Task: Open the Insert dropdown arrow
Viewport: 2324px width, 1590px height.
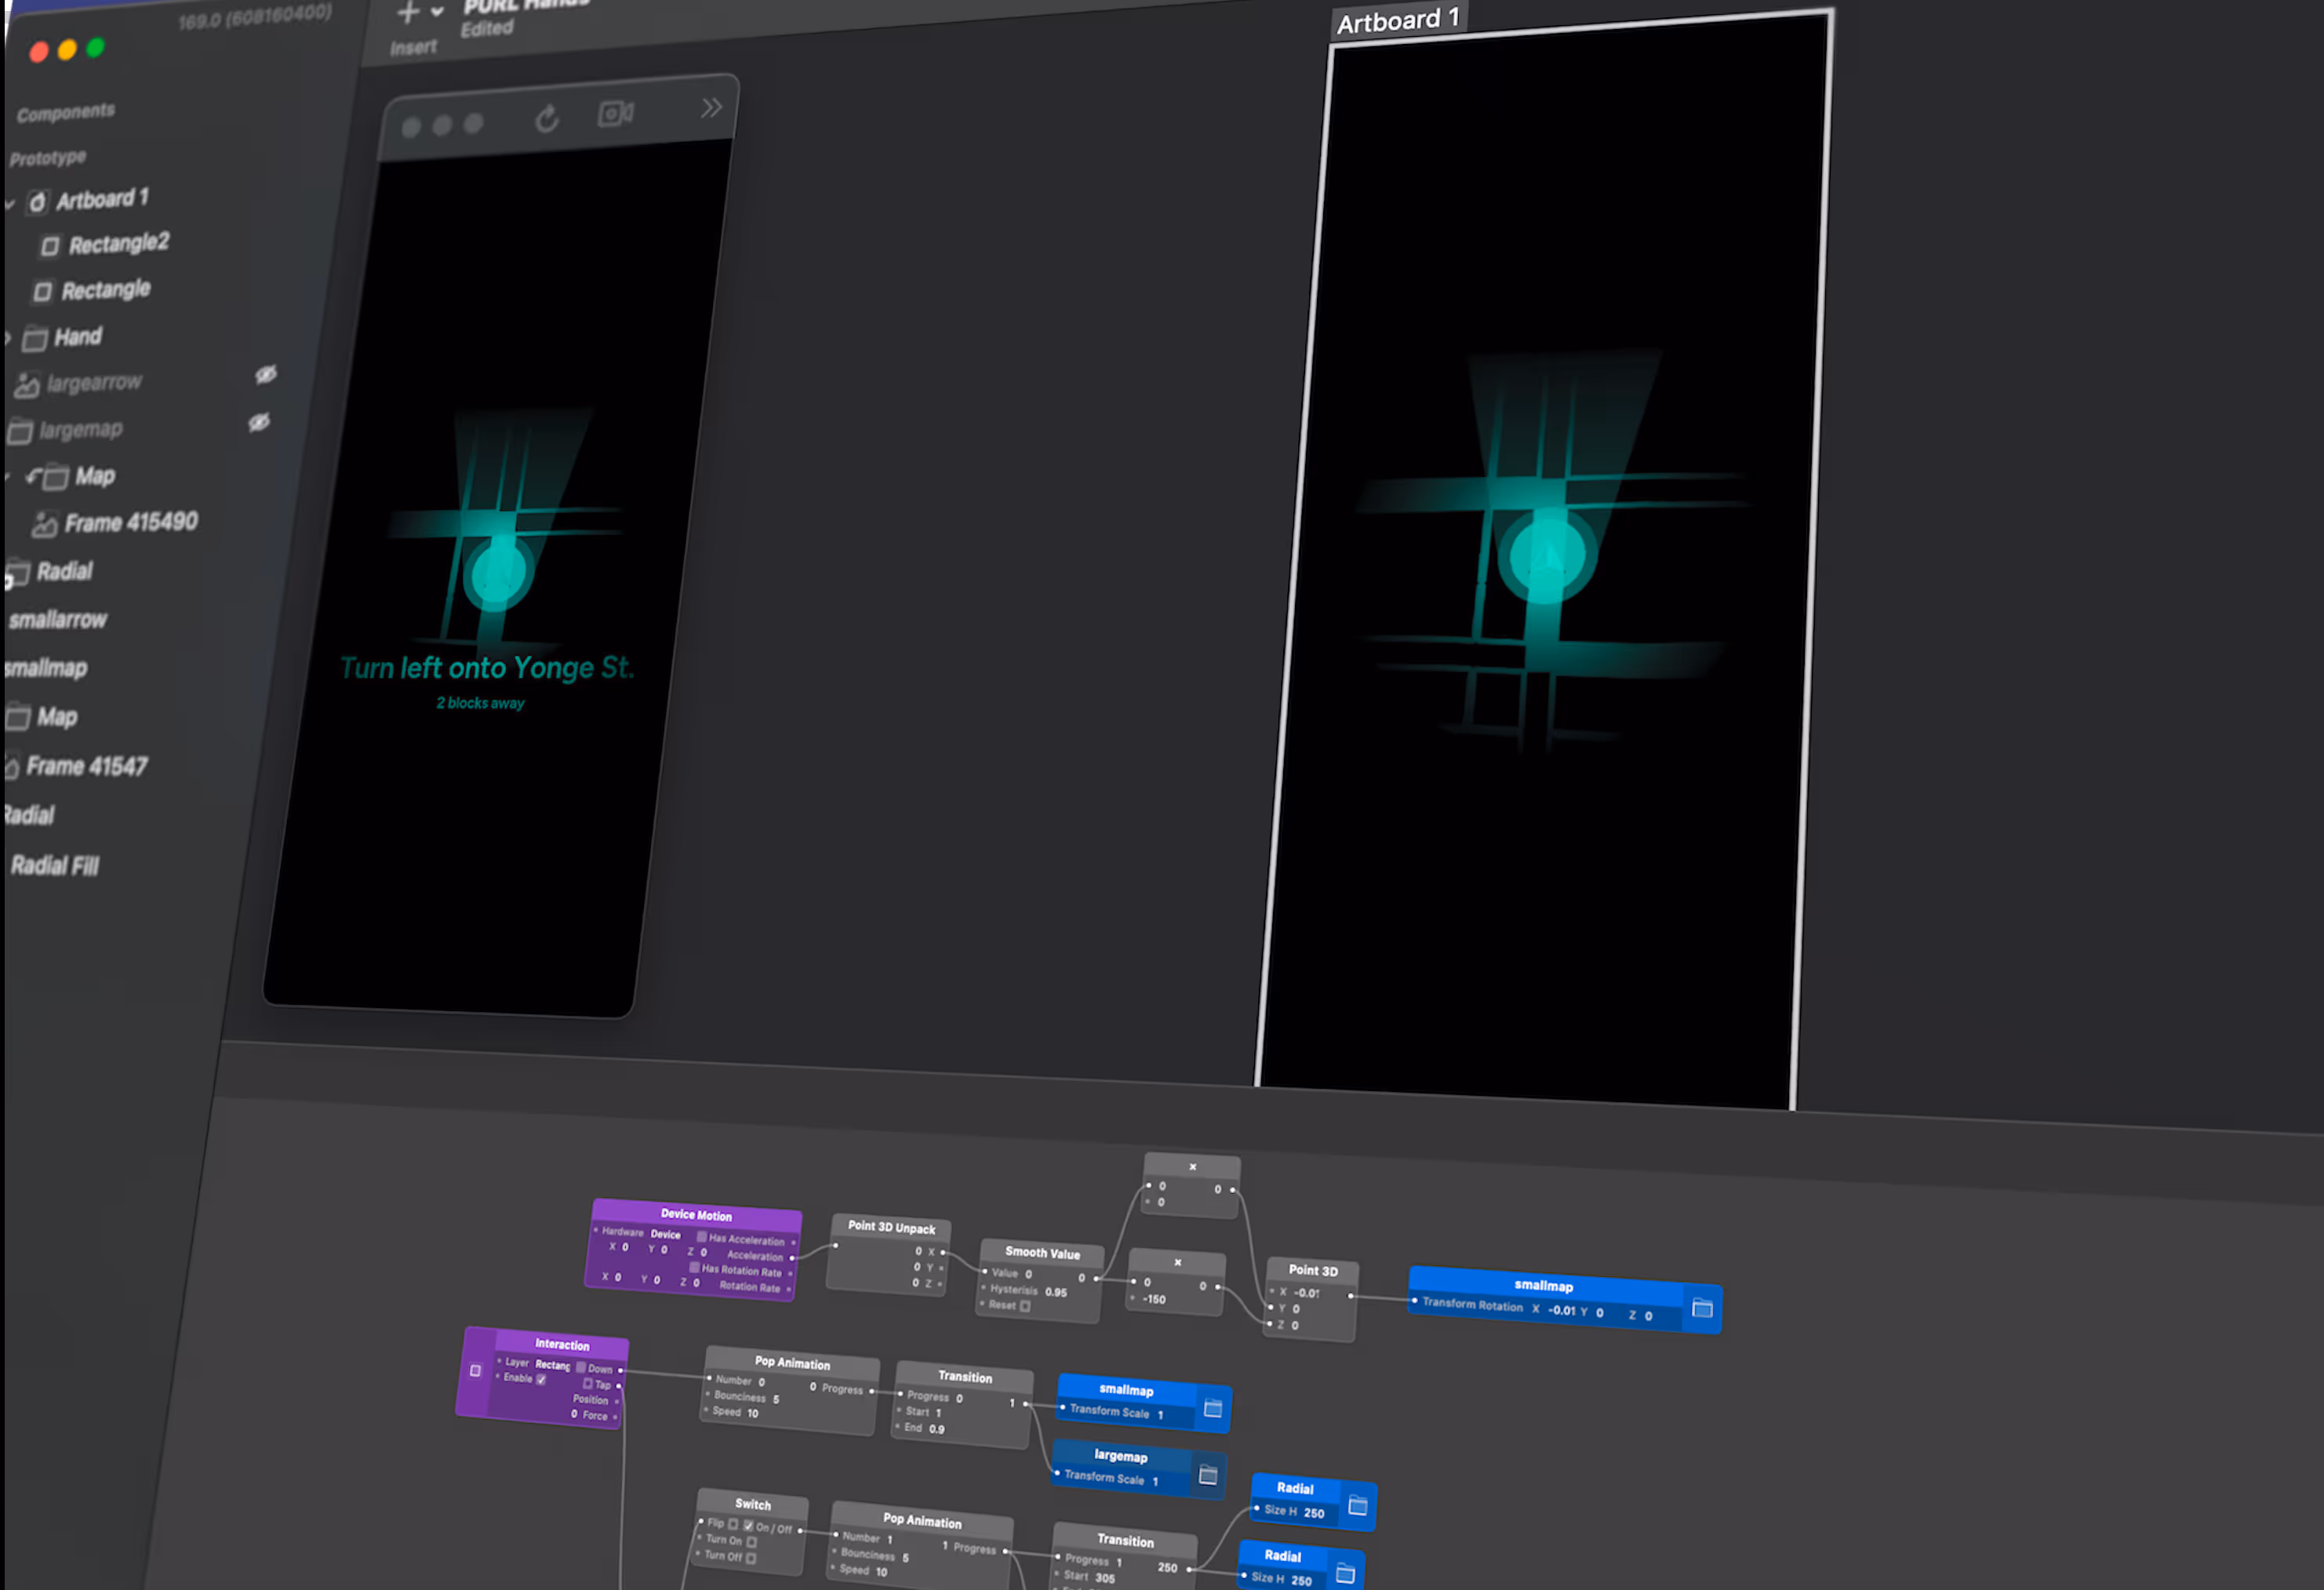Action: coord(437,12)
